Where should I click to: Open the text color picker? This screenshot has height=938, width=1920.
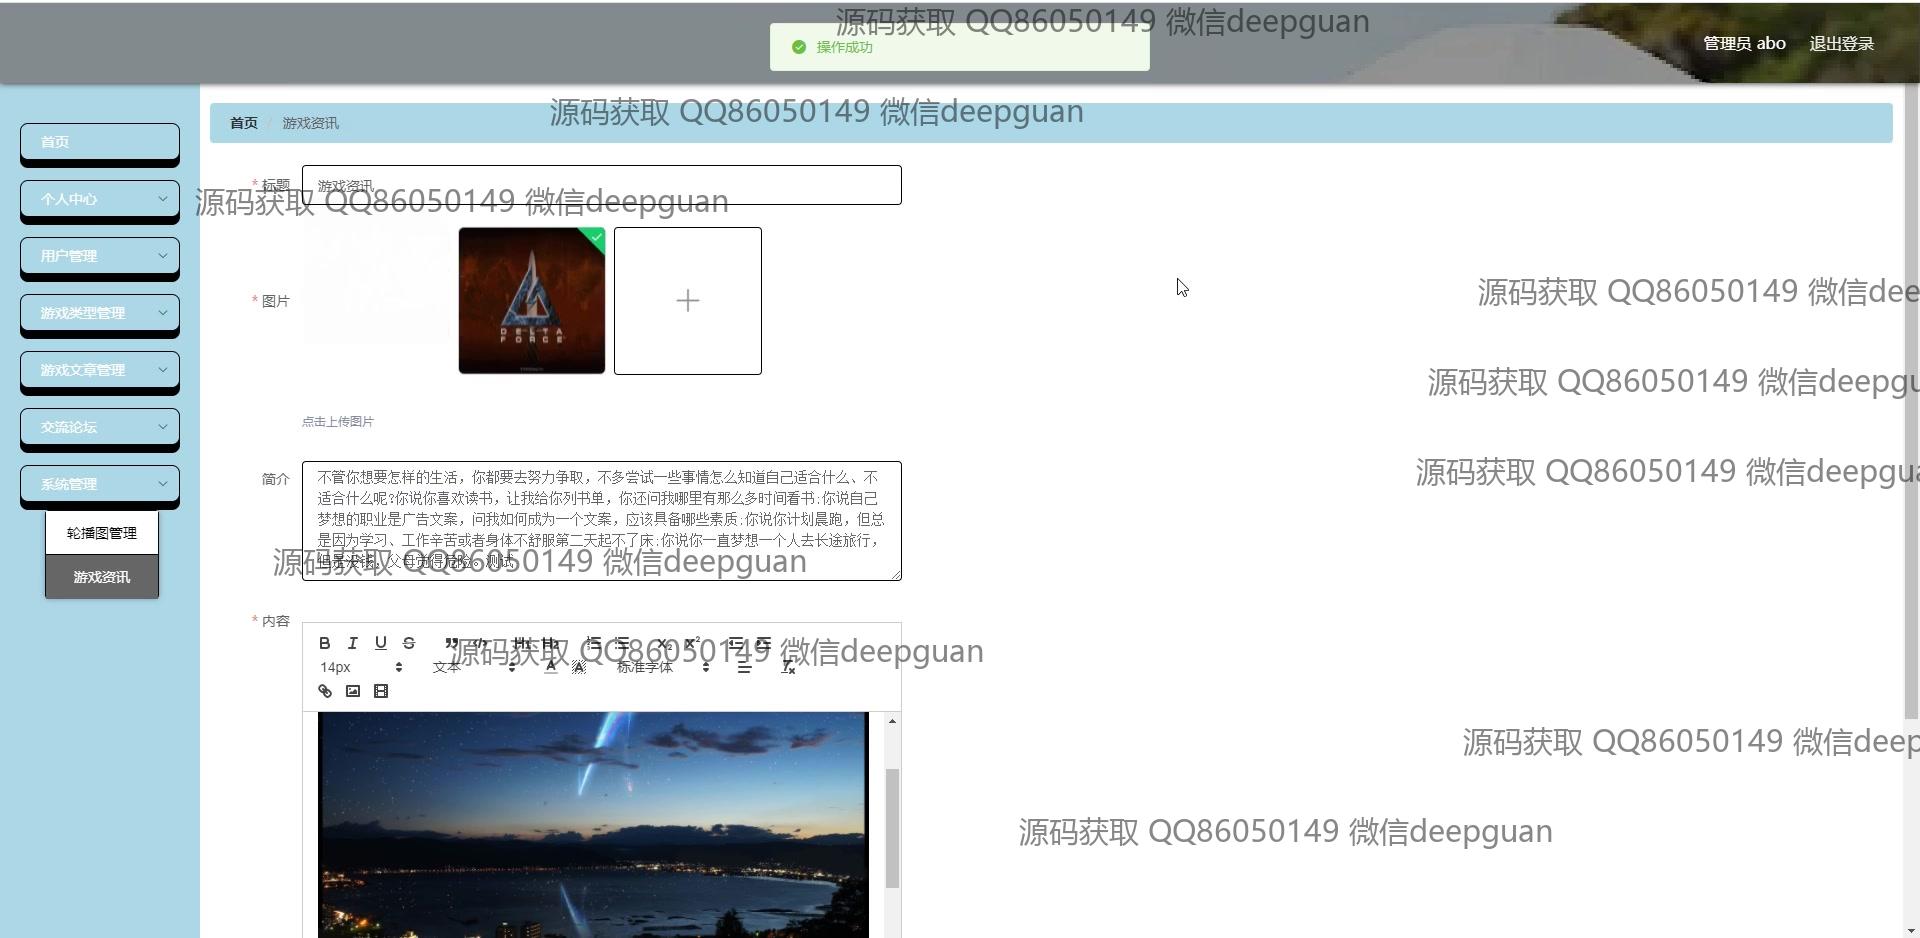coord(551,667)
